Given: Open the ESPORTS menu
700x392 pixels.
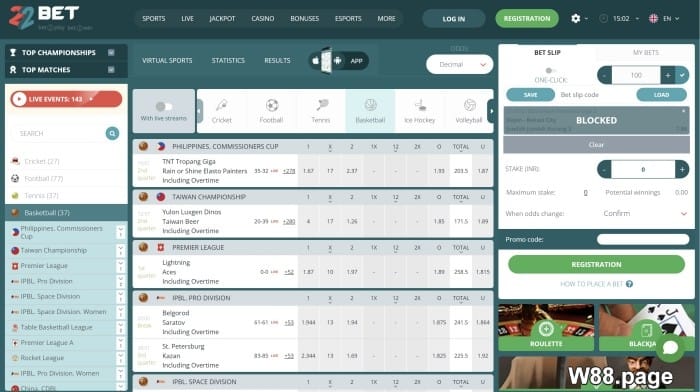Looking at the screenshot, I should (348, 19).
